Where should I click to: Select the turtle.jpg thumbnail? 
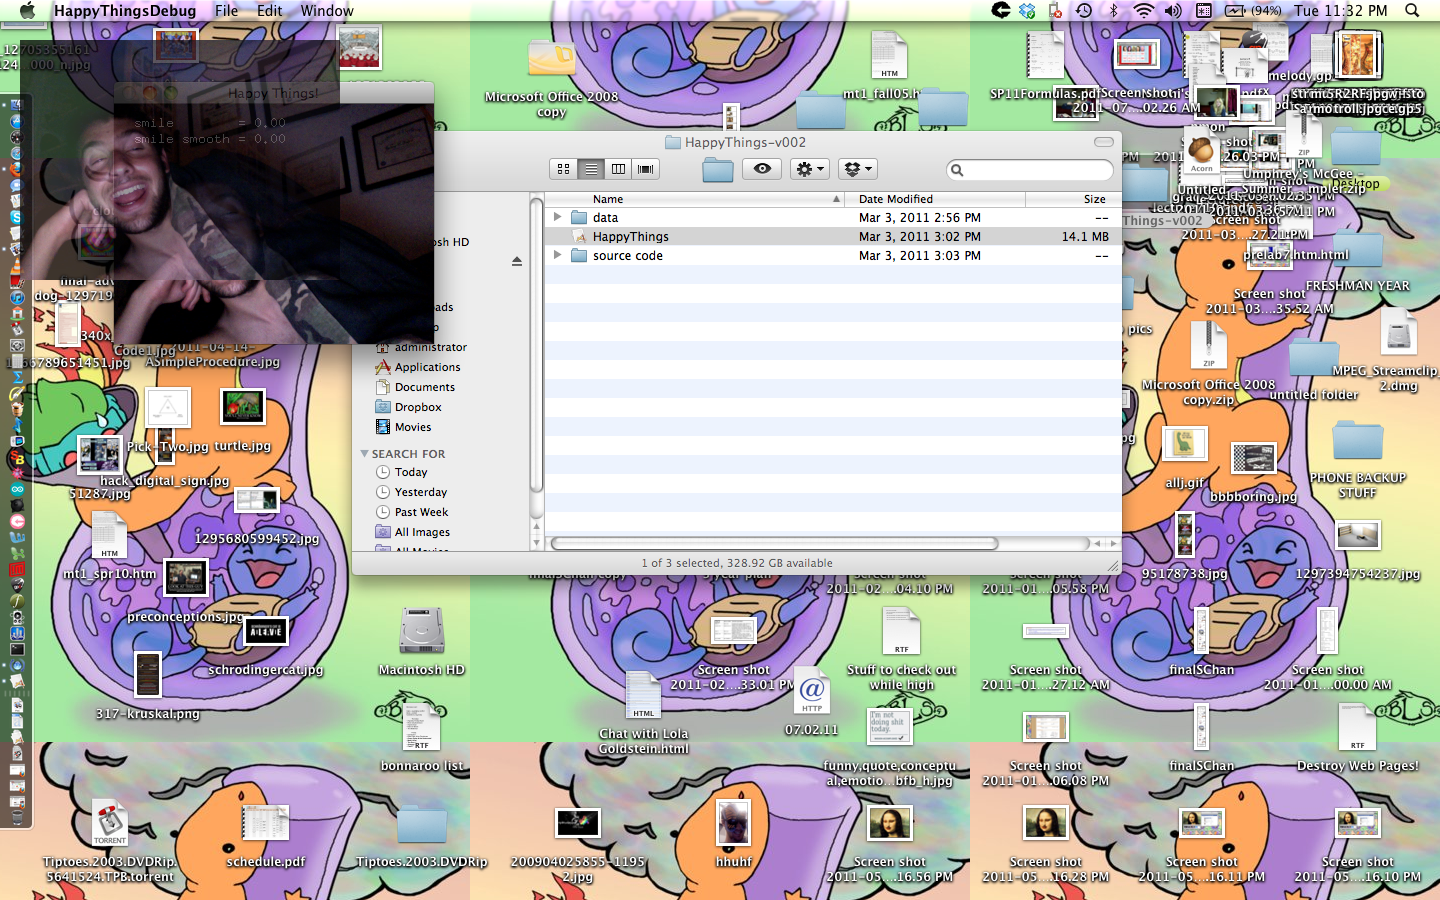(242, 406)
